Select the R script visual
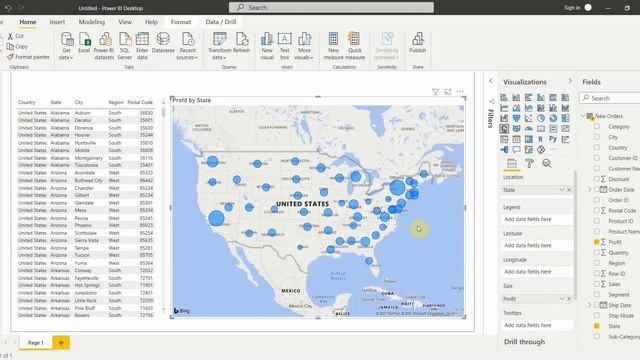 click(x=541, y=139)
